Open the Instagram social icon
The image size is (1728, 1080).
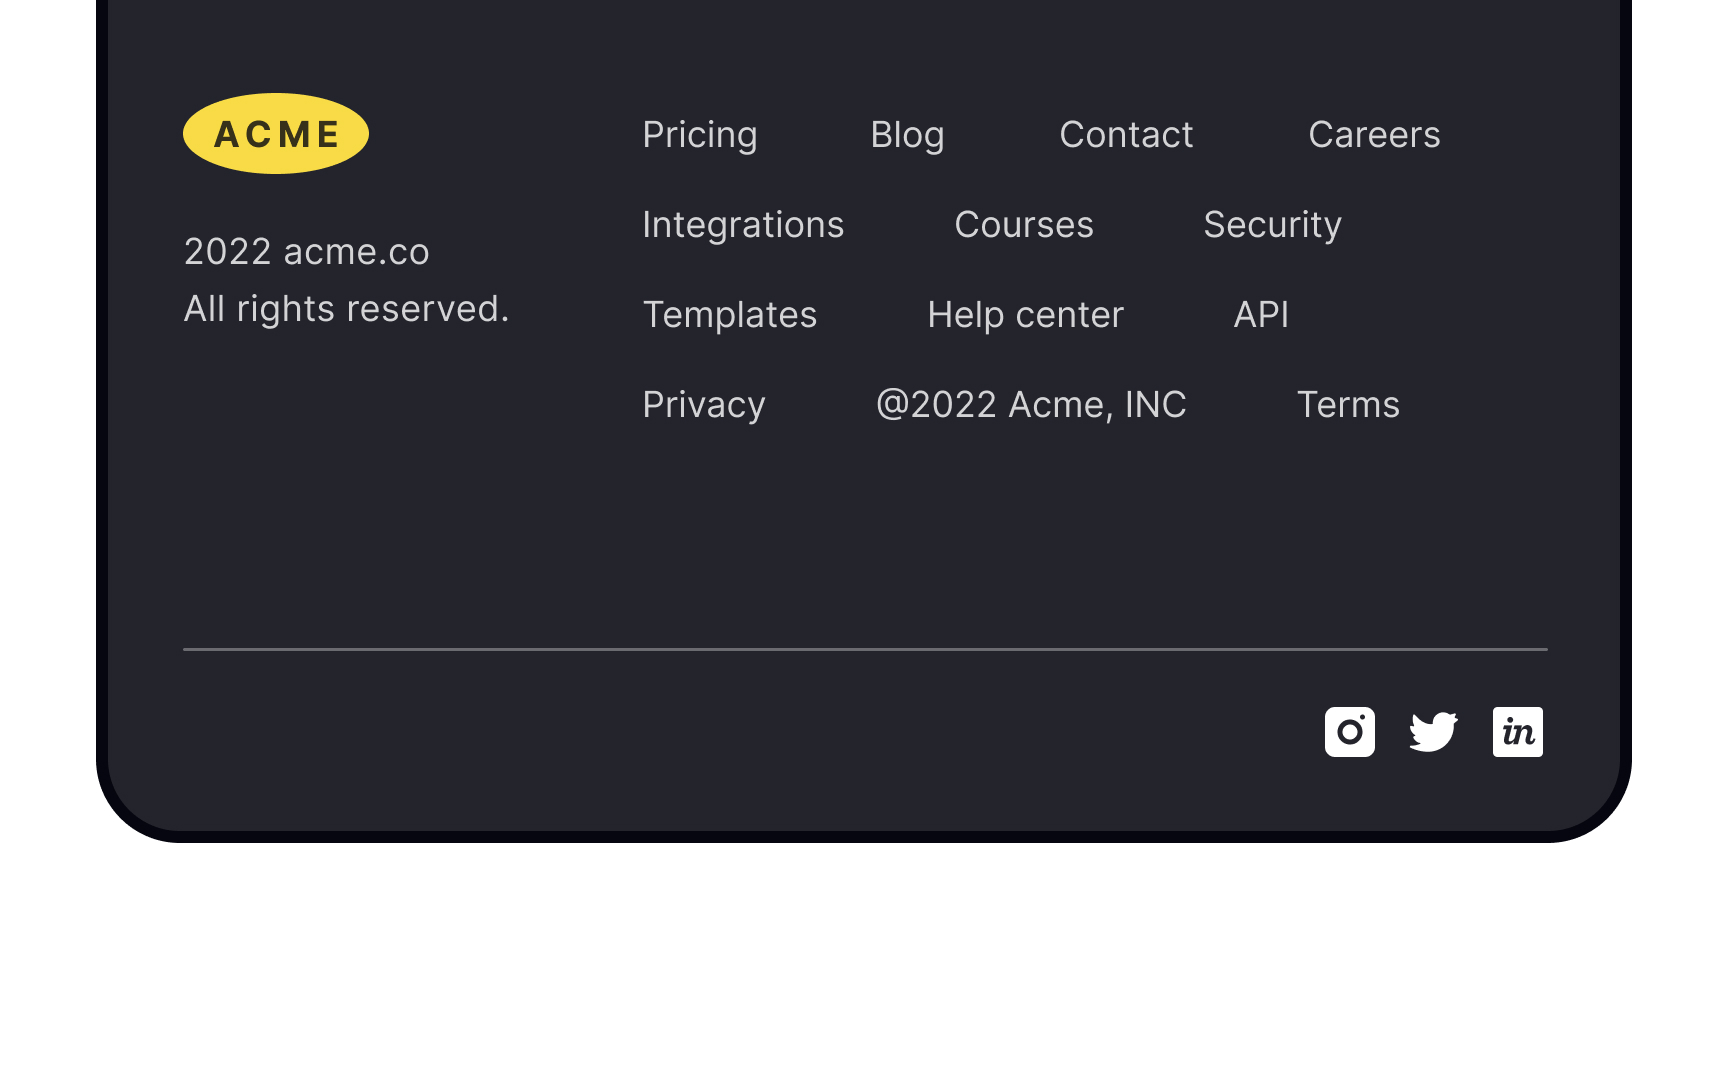1349,732
